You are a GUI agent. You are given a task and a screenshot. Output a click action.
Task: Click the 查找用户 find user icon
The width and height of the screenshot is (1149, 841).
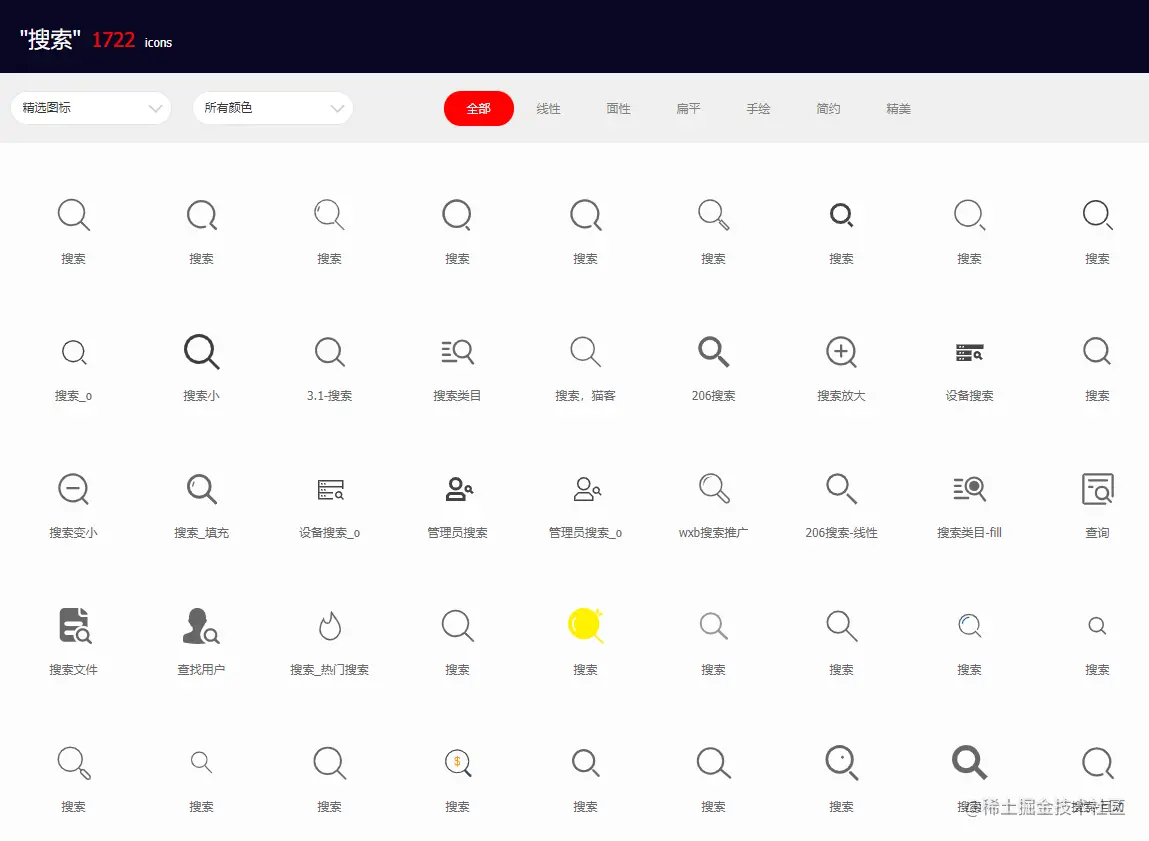(x=202, y=626)
